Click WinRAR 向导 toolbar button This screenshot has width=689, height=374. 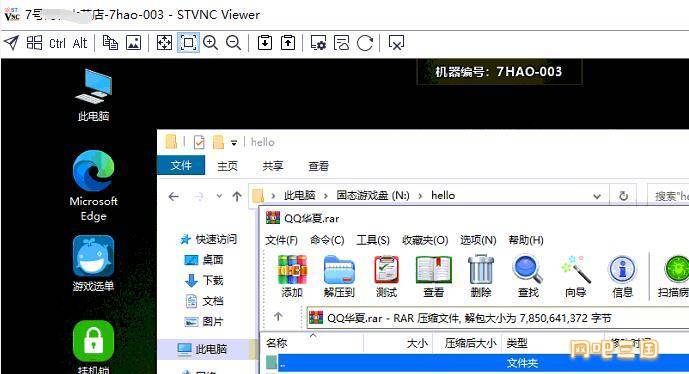[575, 277]
